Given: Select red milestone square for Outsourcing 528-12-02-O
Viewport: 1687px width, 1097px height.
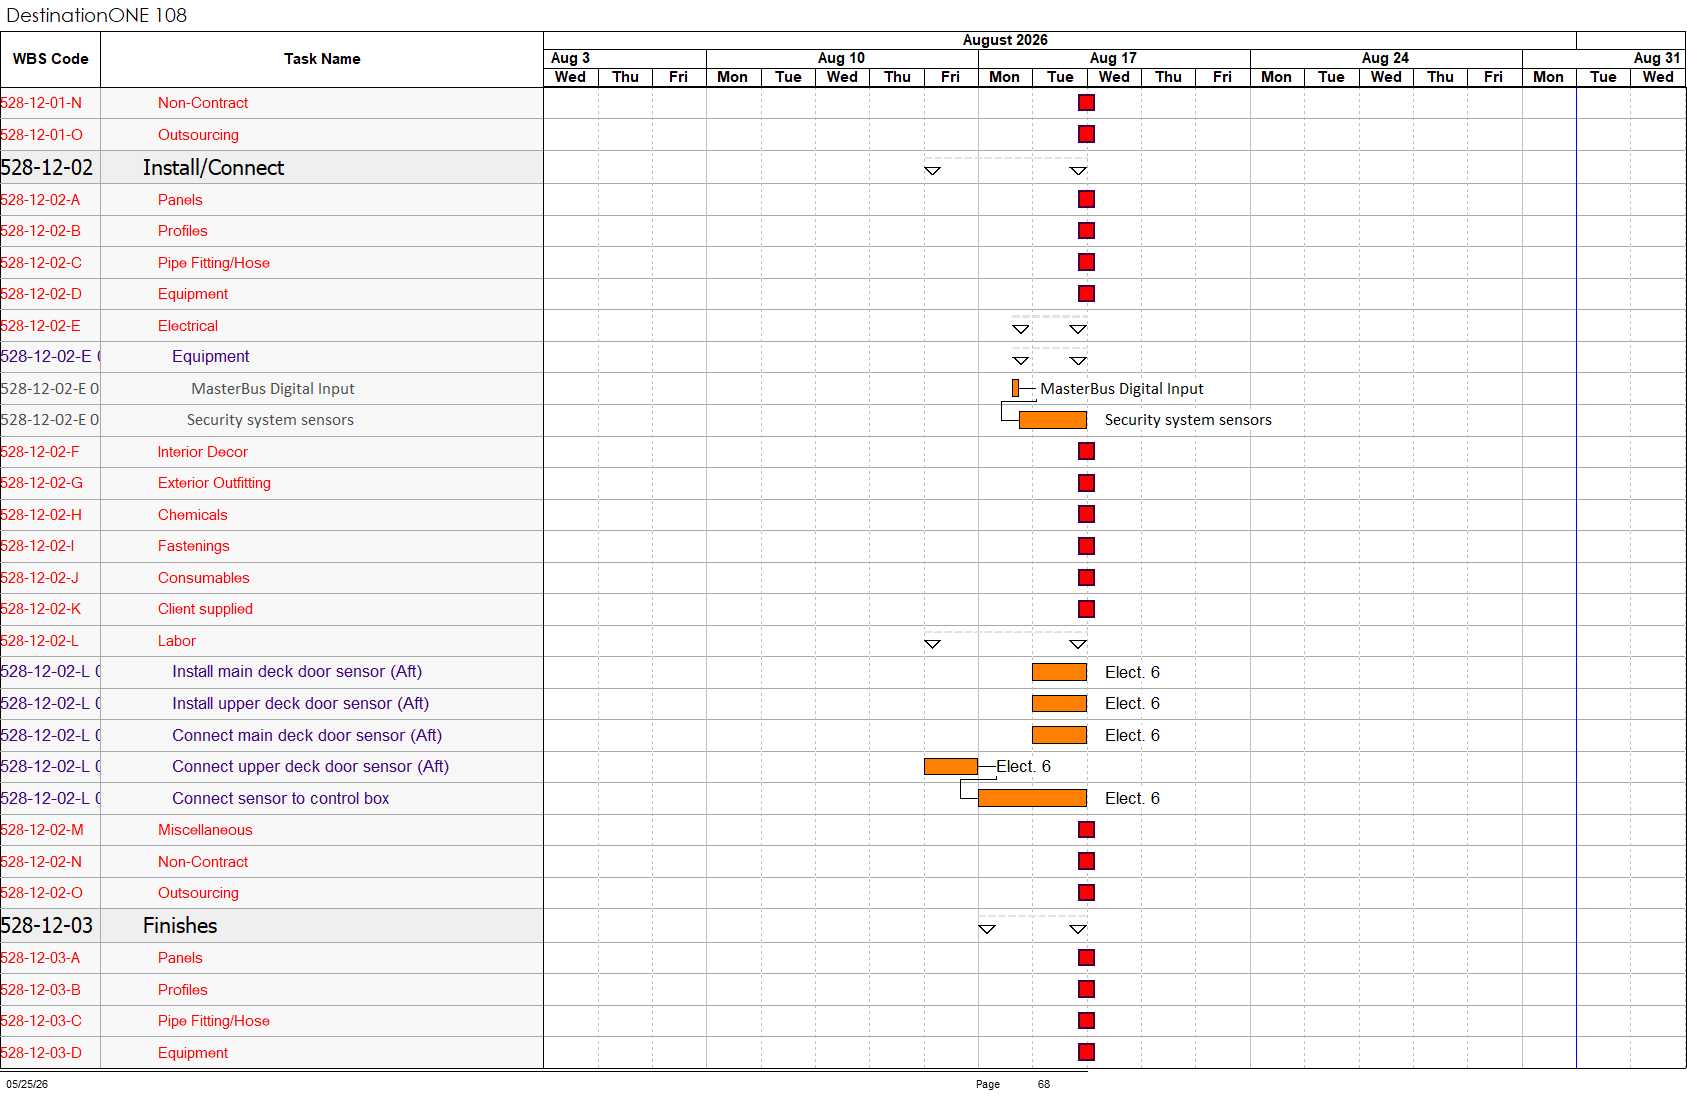Looking at the screenshot, I should click(x=1086, y=893).
